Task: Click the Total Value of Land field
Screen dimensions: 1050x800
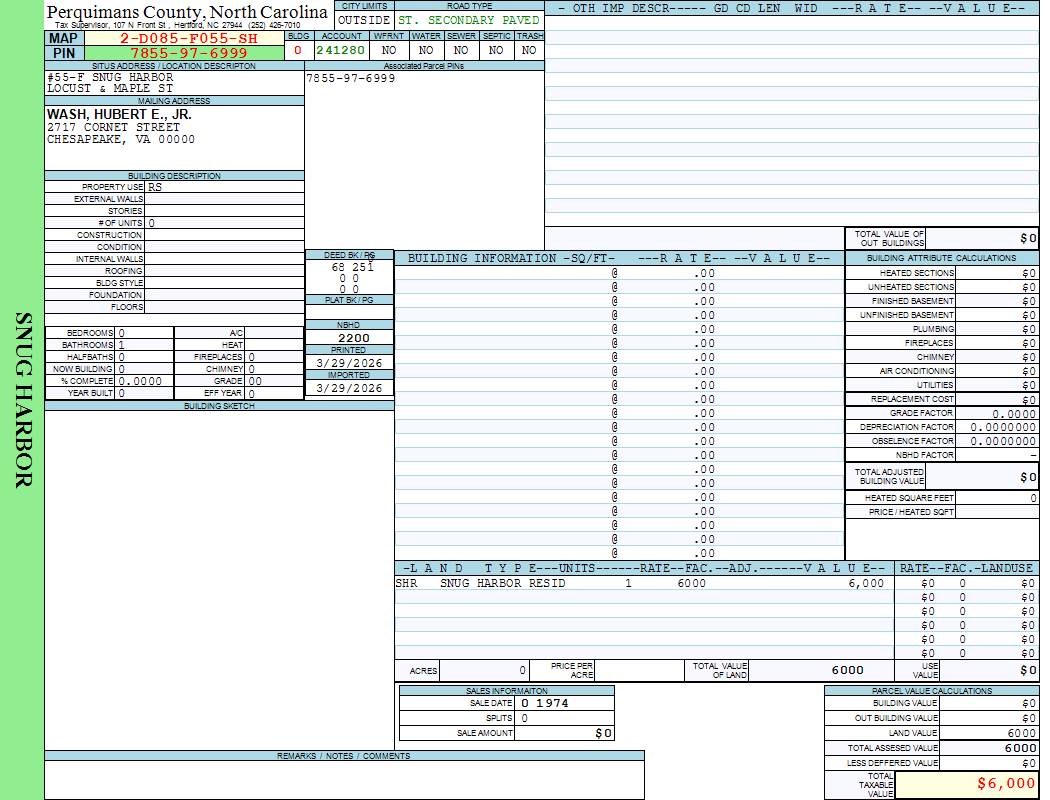Action: coord(820,670)
